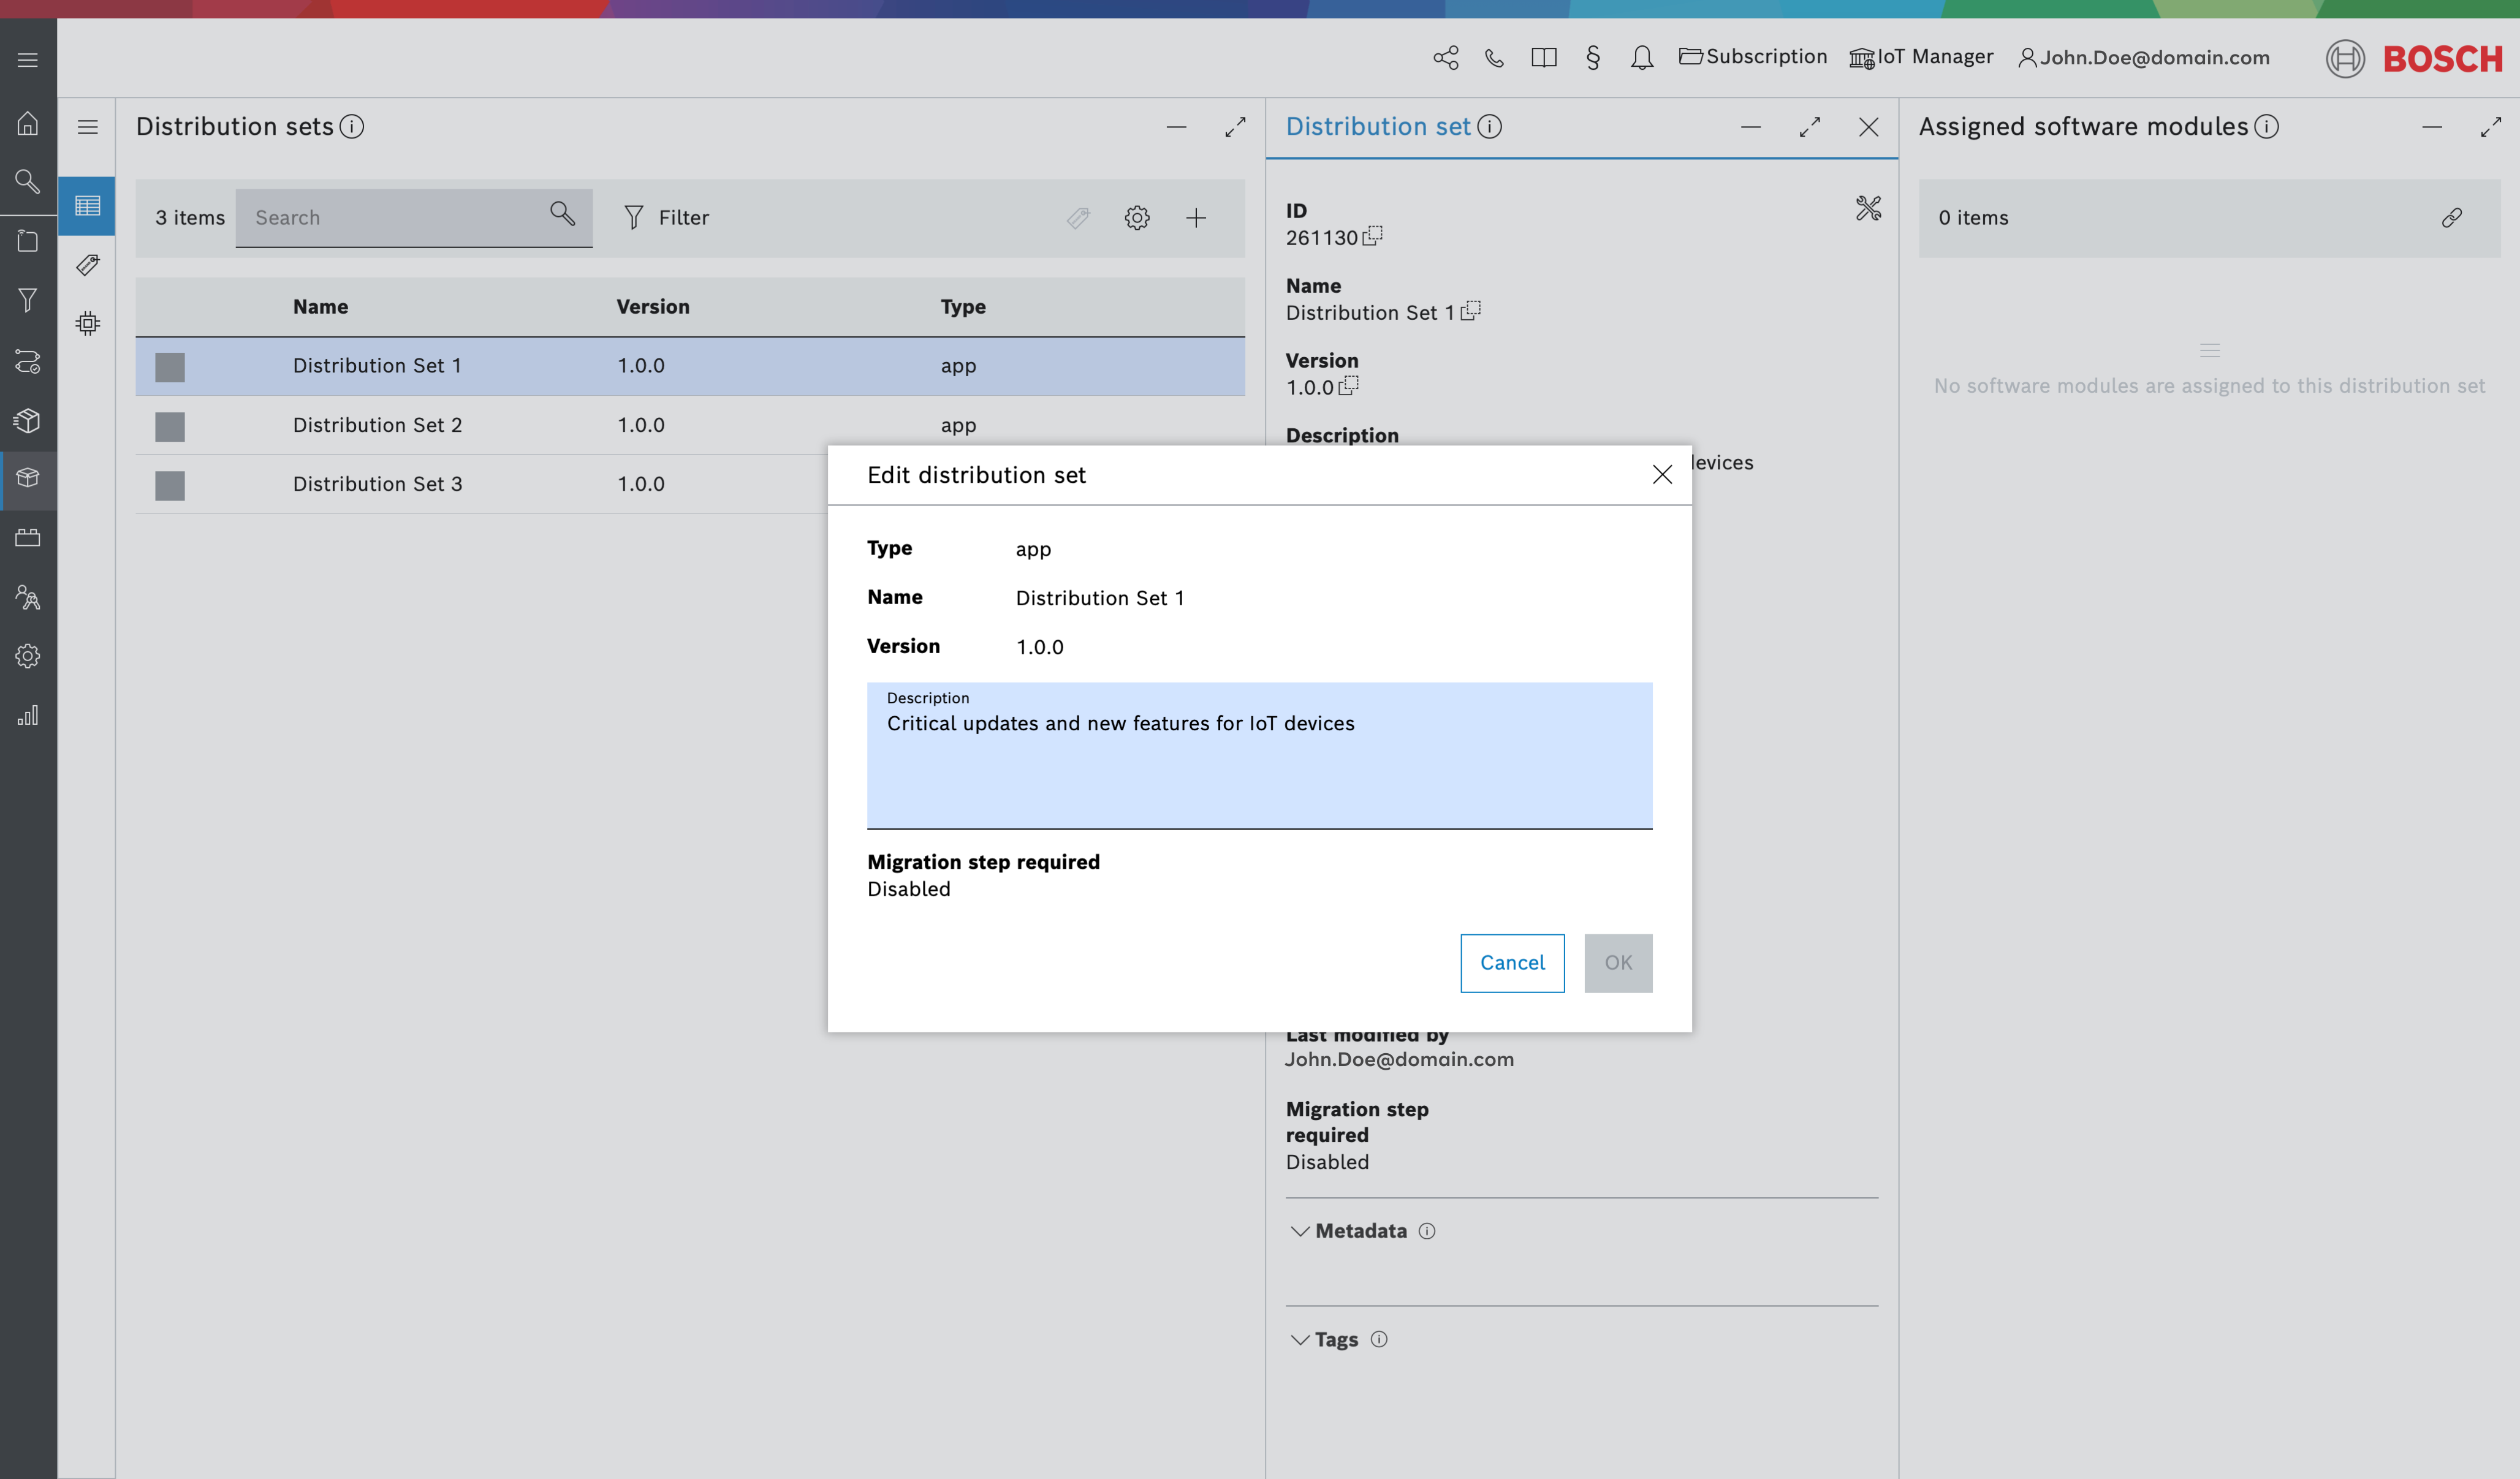The image size is (2520, 1479).
Task: Tick the Distribution Set 2 checkbox
Action: (170, 426)
